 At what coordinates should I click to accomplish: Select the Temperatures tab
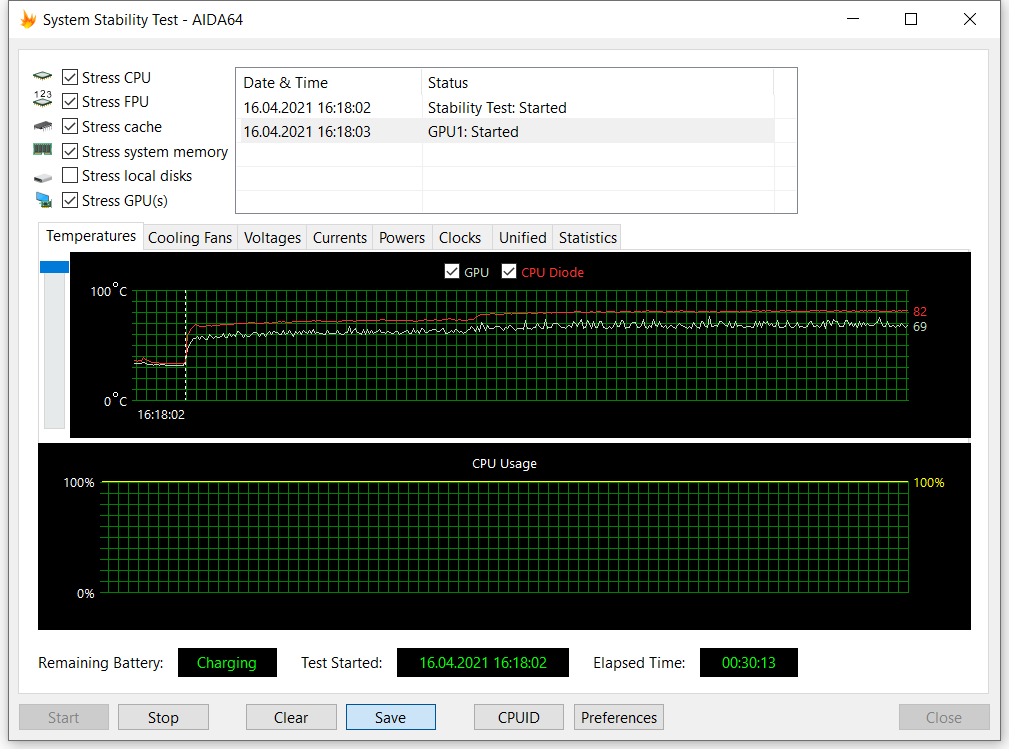coord(91,236)
